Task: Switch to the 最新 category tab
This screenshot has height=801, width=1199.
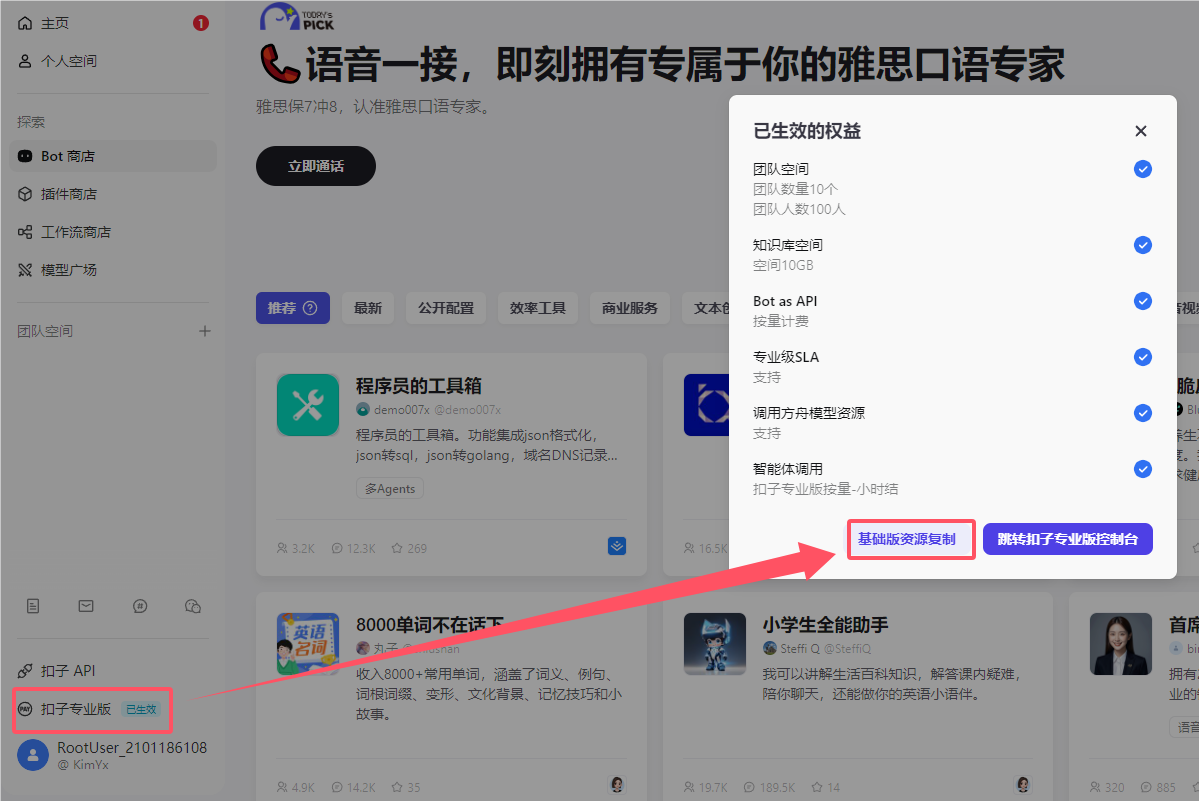Action: click(x=368, y=308)
